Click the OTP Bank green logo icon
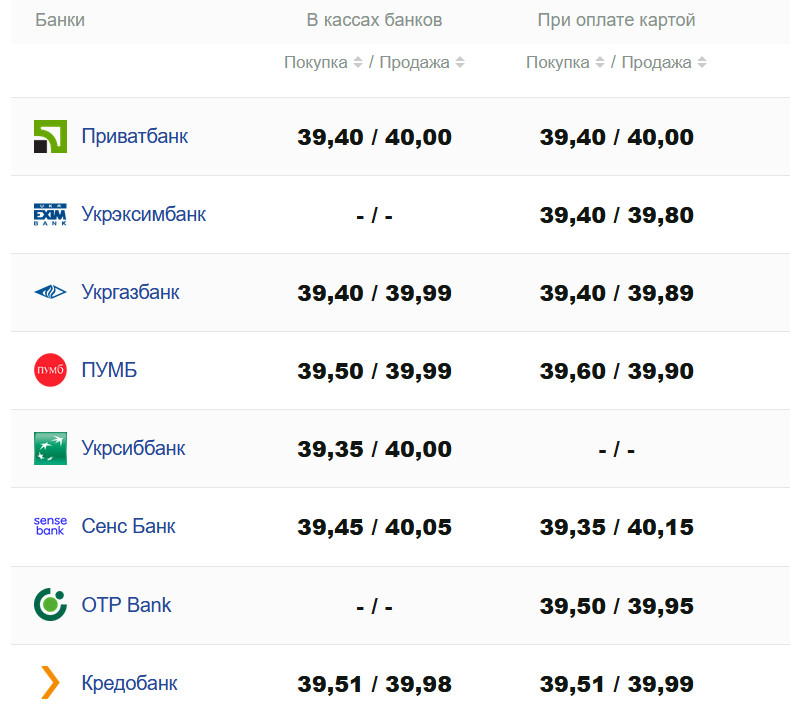Screen dimensions: 790x714 pyautogui.click(x=50, y=604)
